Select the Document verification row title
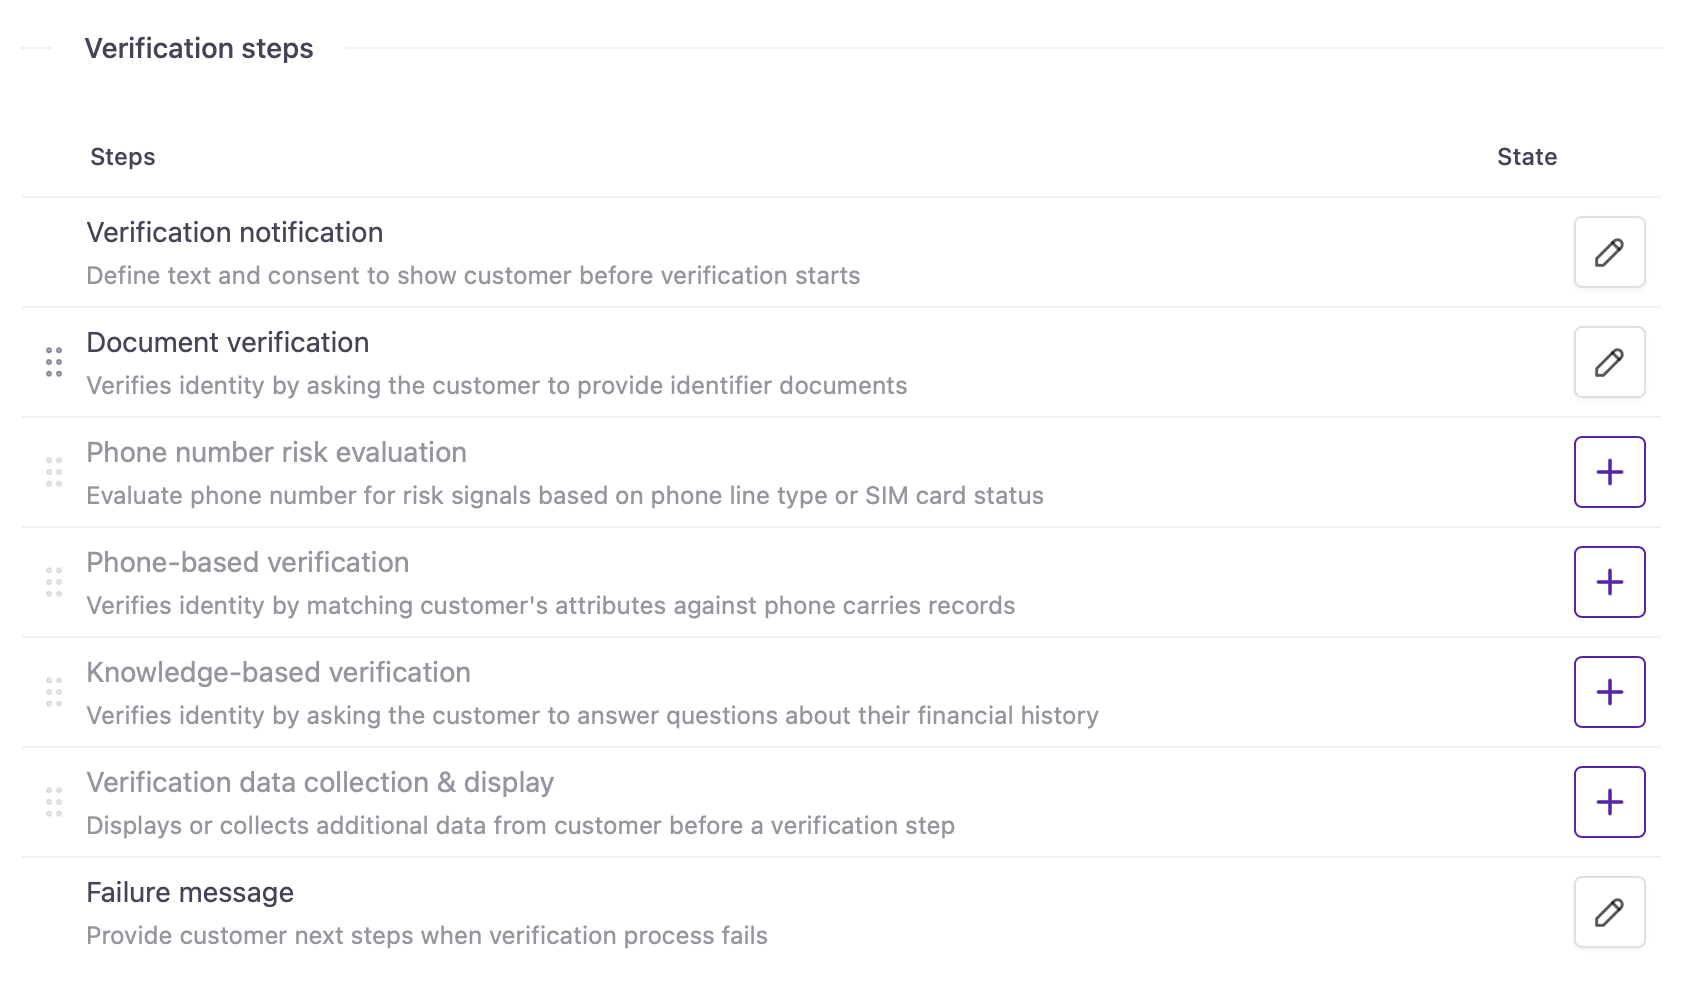 pos(227,343)
